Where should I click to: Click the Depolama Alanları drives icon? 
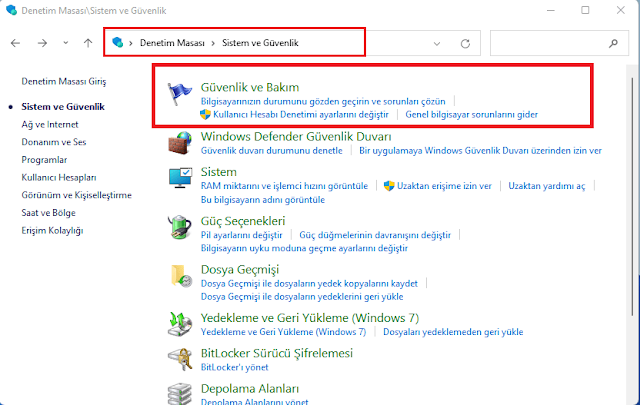click(x=180, y=393)
